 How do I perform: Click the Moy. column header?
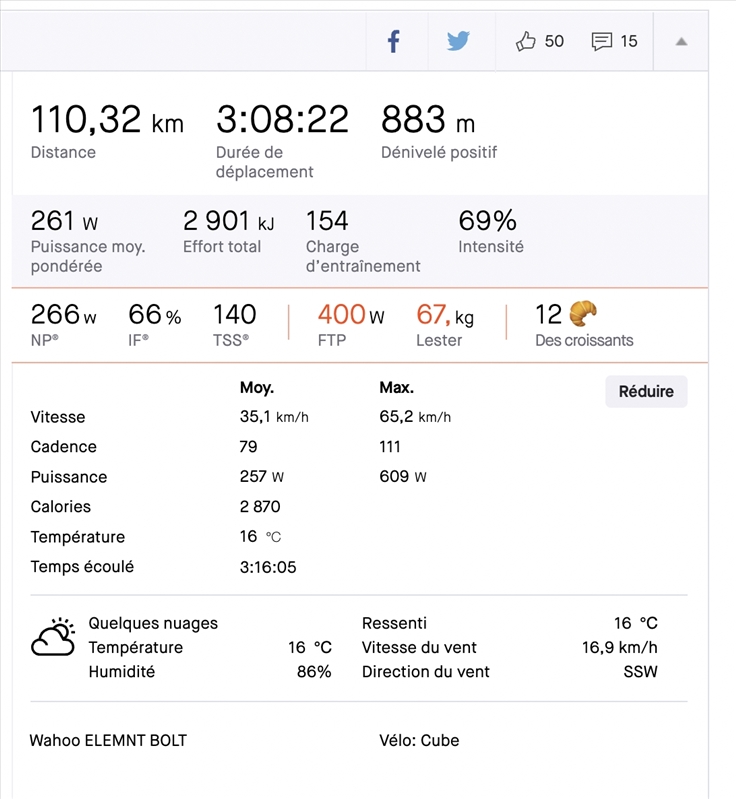click(x=257, y=388)
